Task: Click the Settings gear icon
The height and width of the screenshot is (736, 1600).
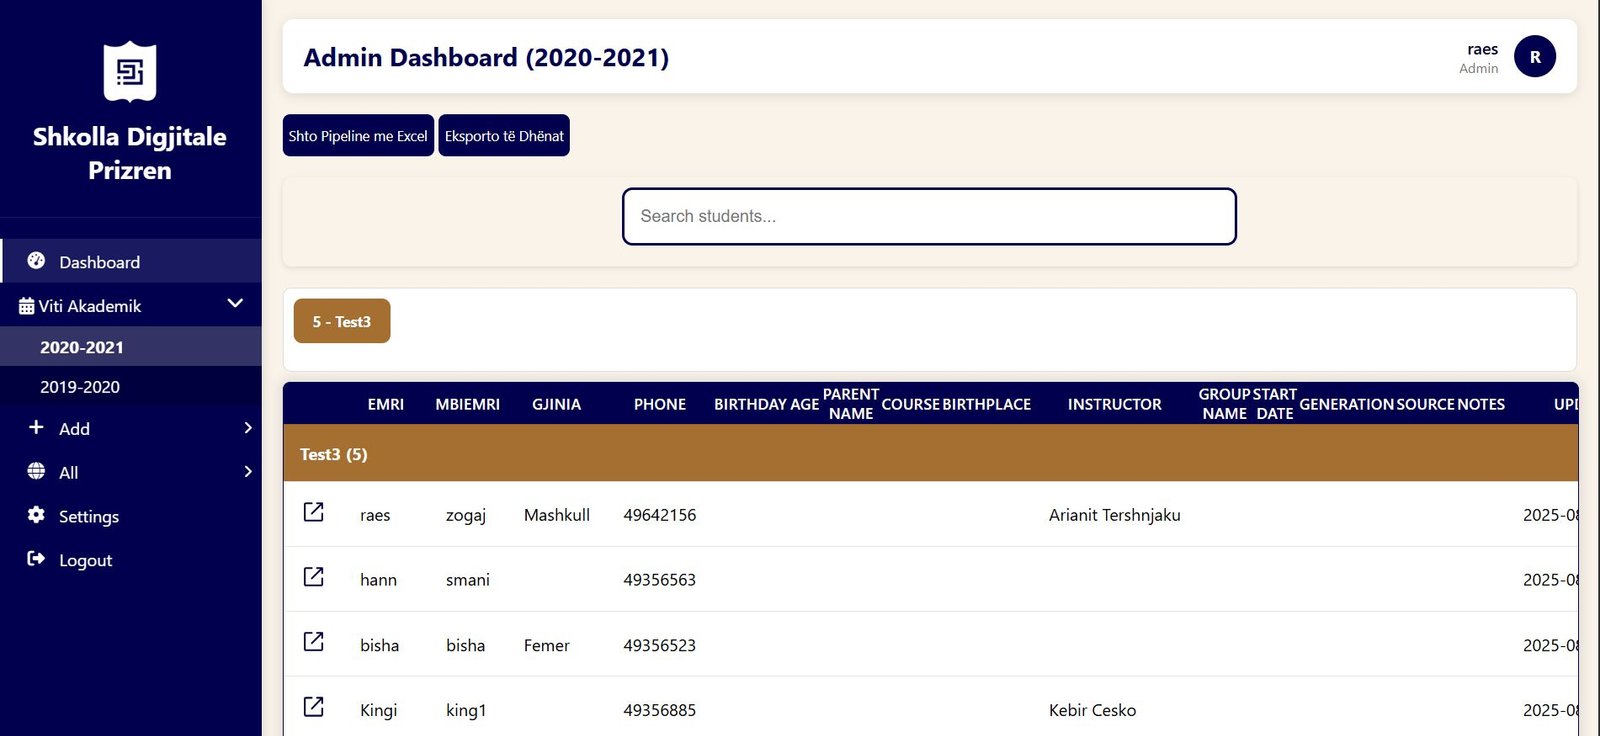Action: pos(36,515)
